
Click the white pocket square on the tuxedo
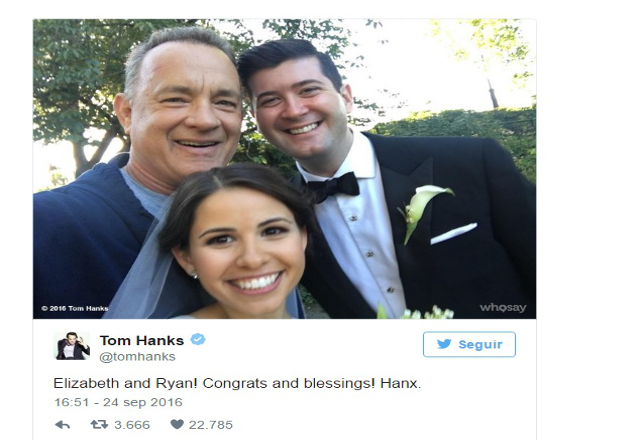pos(454,233)
